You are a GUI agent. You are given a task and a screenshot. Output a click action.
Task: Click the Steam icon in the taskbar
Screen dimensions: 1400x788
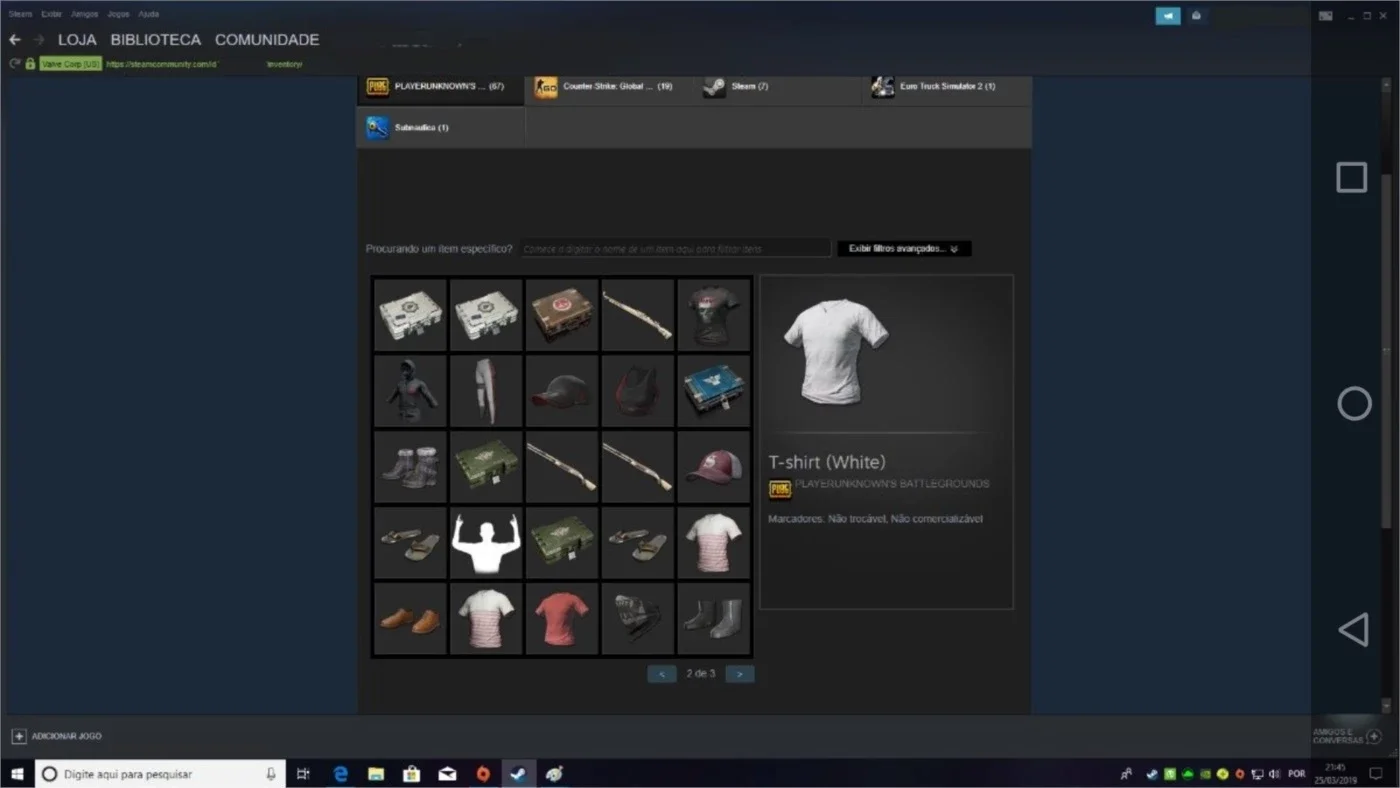click(x=518, y=774)
